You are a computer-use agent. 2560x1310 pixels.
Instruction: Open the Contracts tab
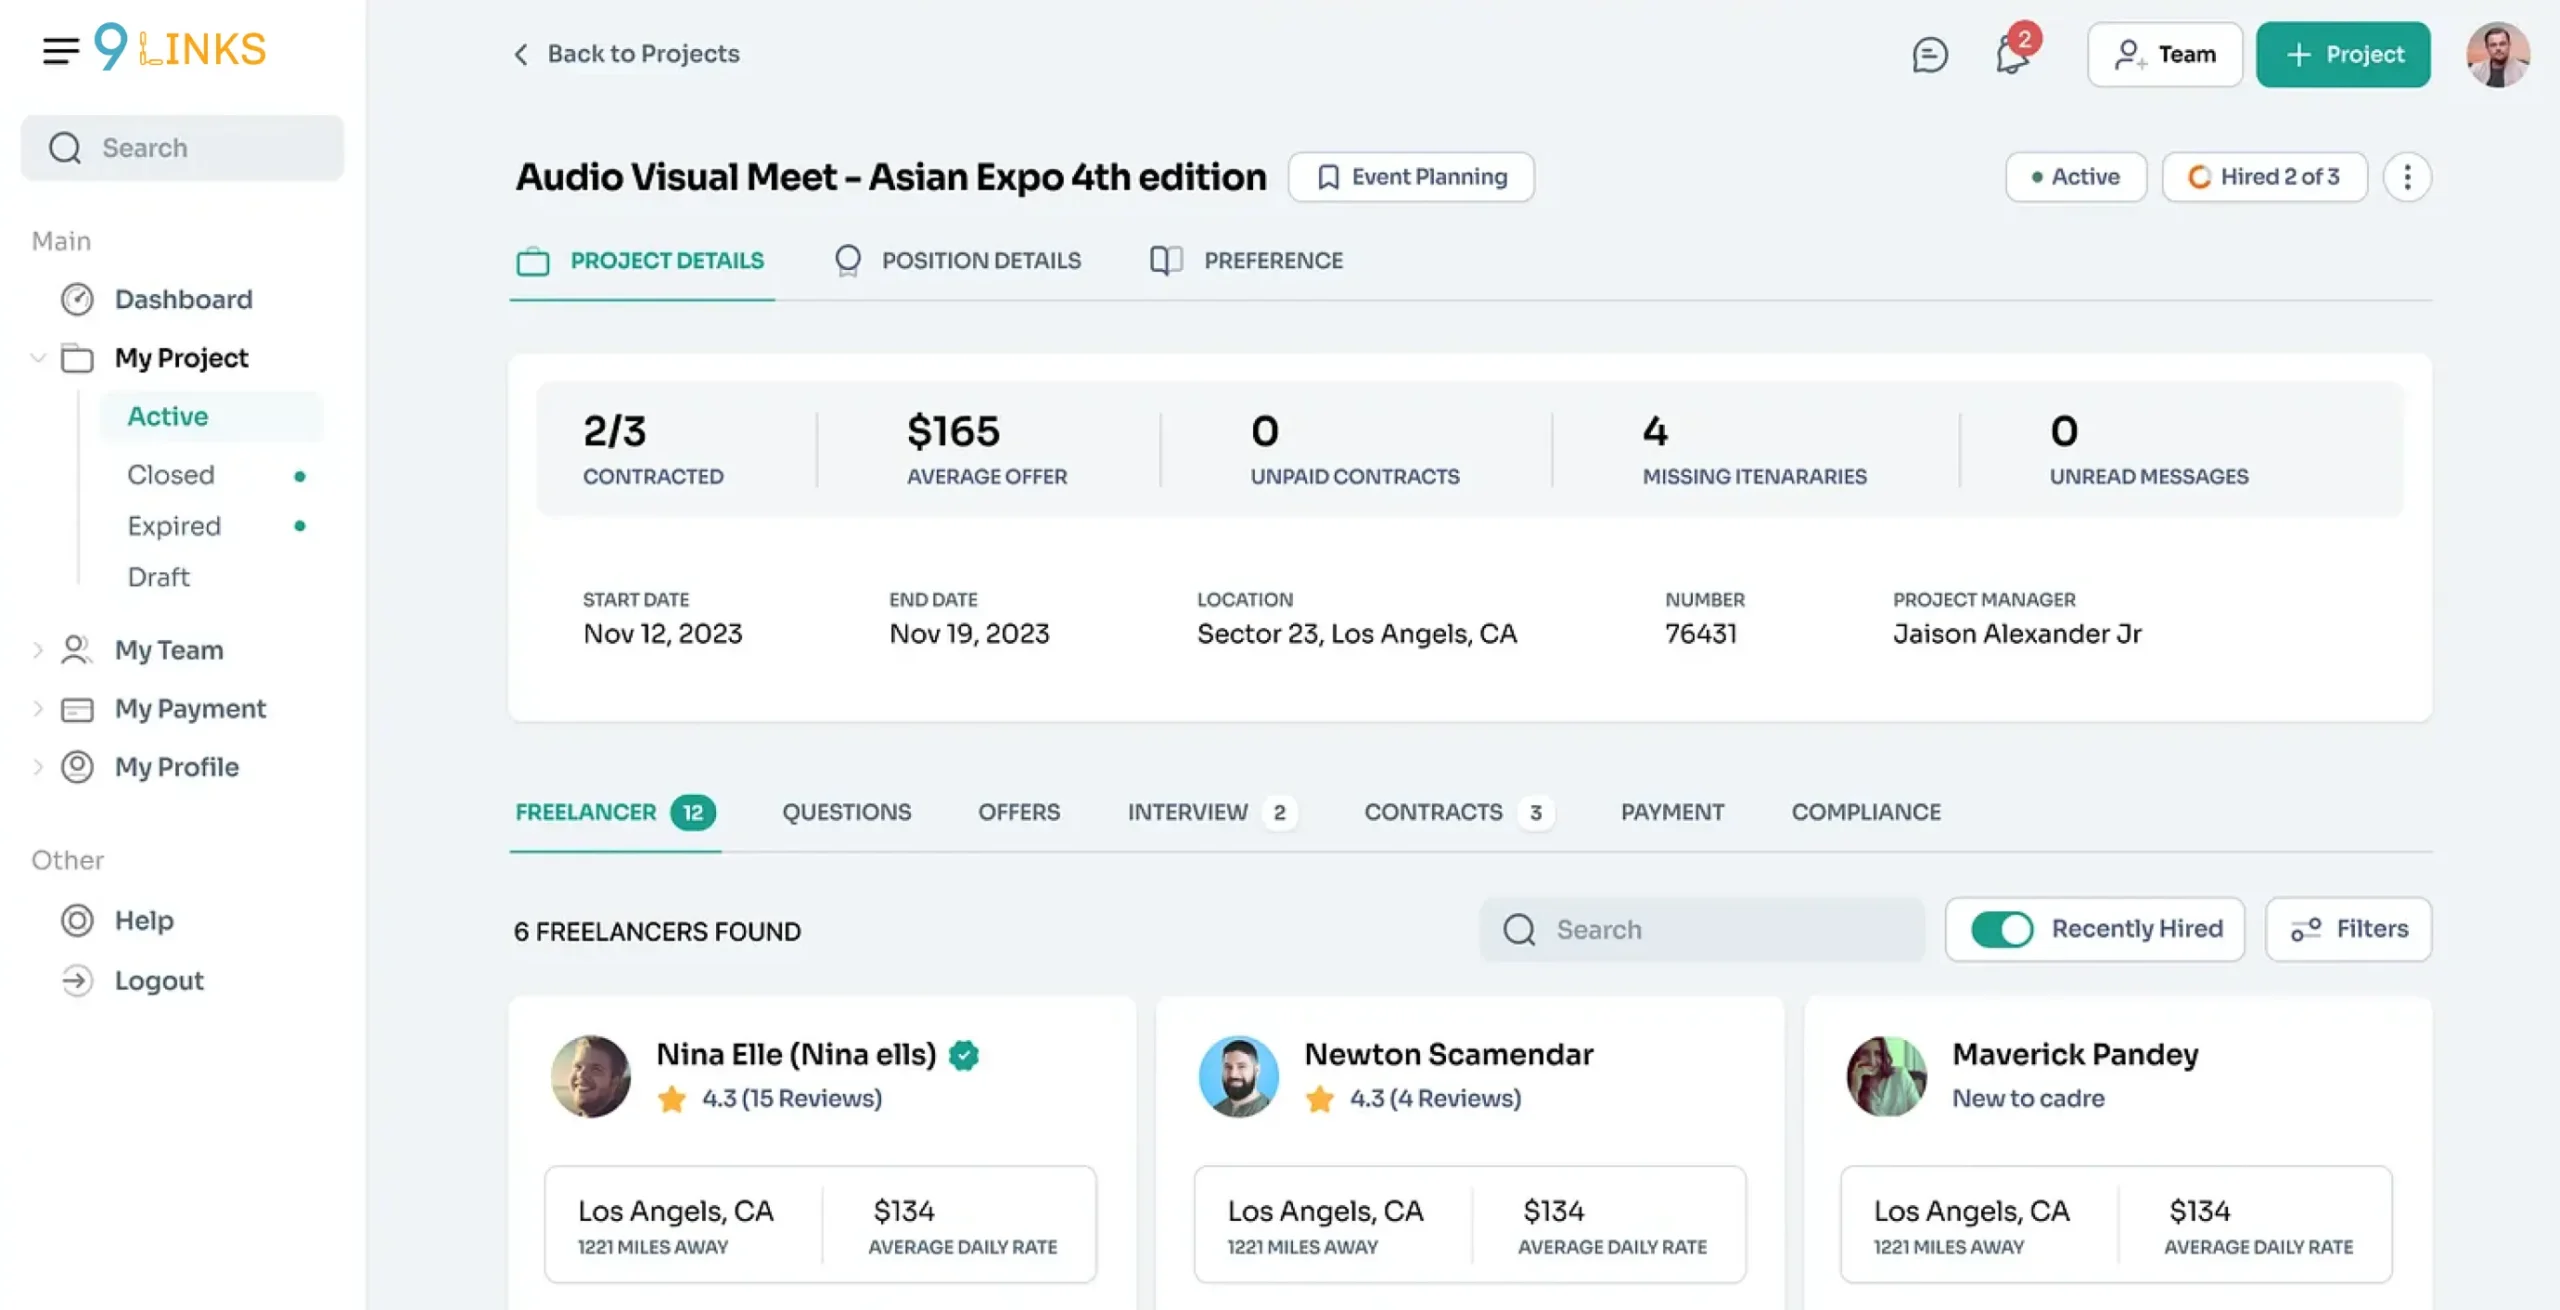pyautogui.click(x=1458, y=812)
